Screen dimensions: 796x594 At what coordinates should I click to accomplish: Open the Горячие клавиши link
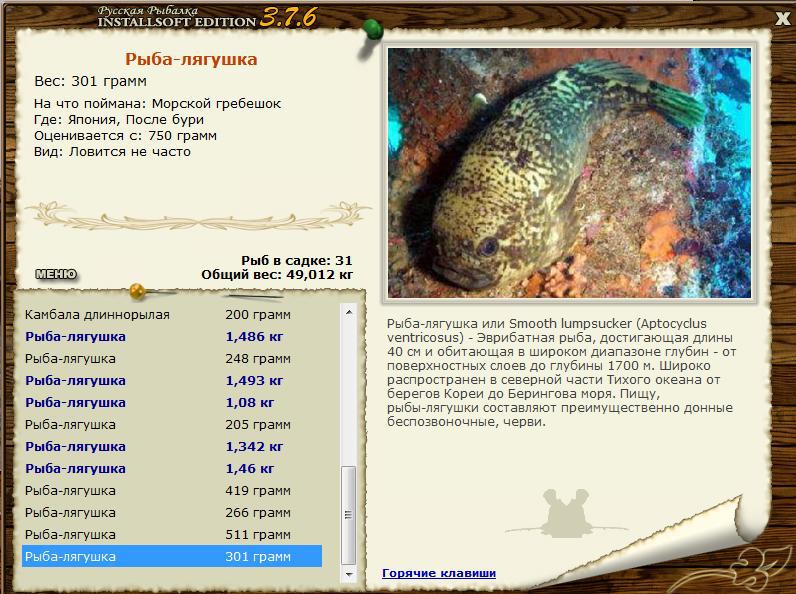(x=439, y=573)
